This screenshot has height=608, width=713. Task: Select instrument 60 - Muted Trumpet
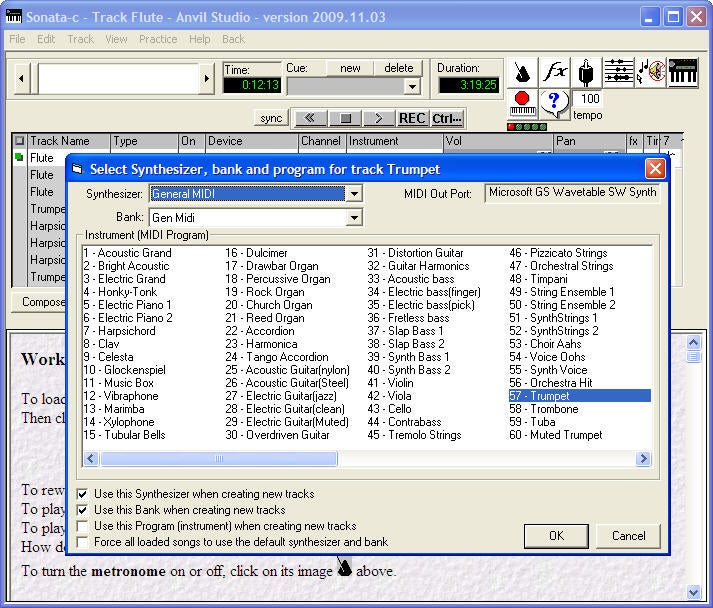point(556,435)
